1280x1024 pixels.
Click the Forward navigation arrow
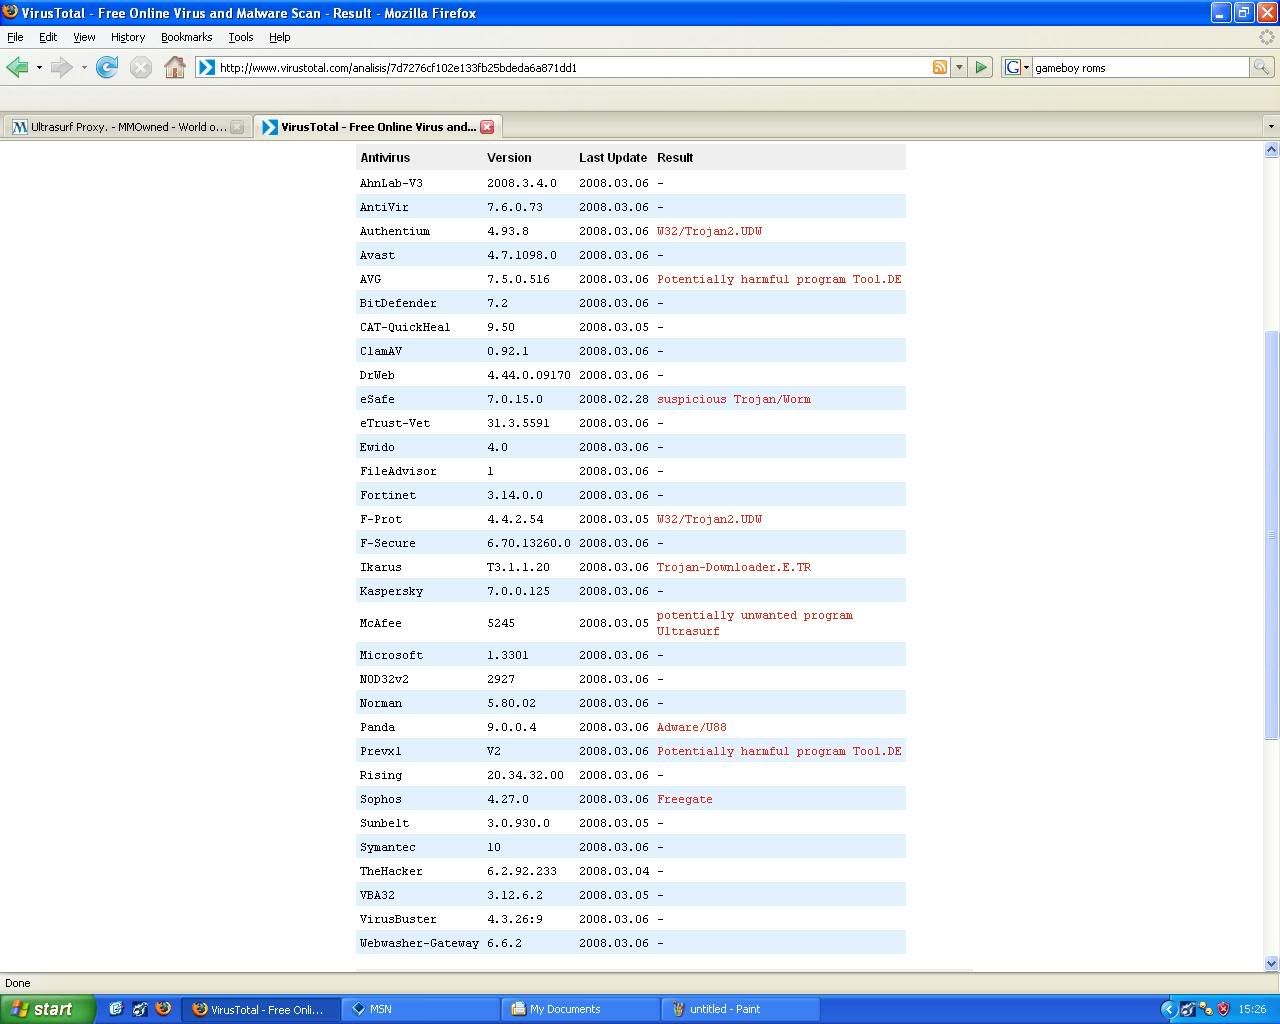(61, 67)
